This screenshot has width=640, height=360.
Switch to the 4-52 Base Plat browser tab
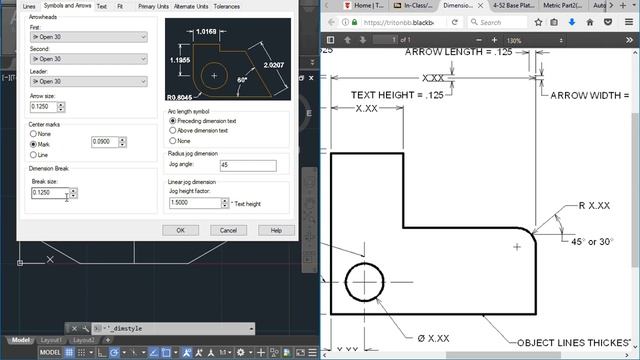click(x=513, y=5)
